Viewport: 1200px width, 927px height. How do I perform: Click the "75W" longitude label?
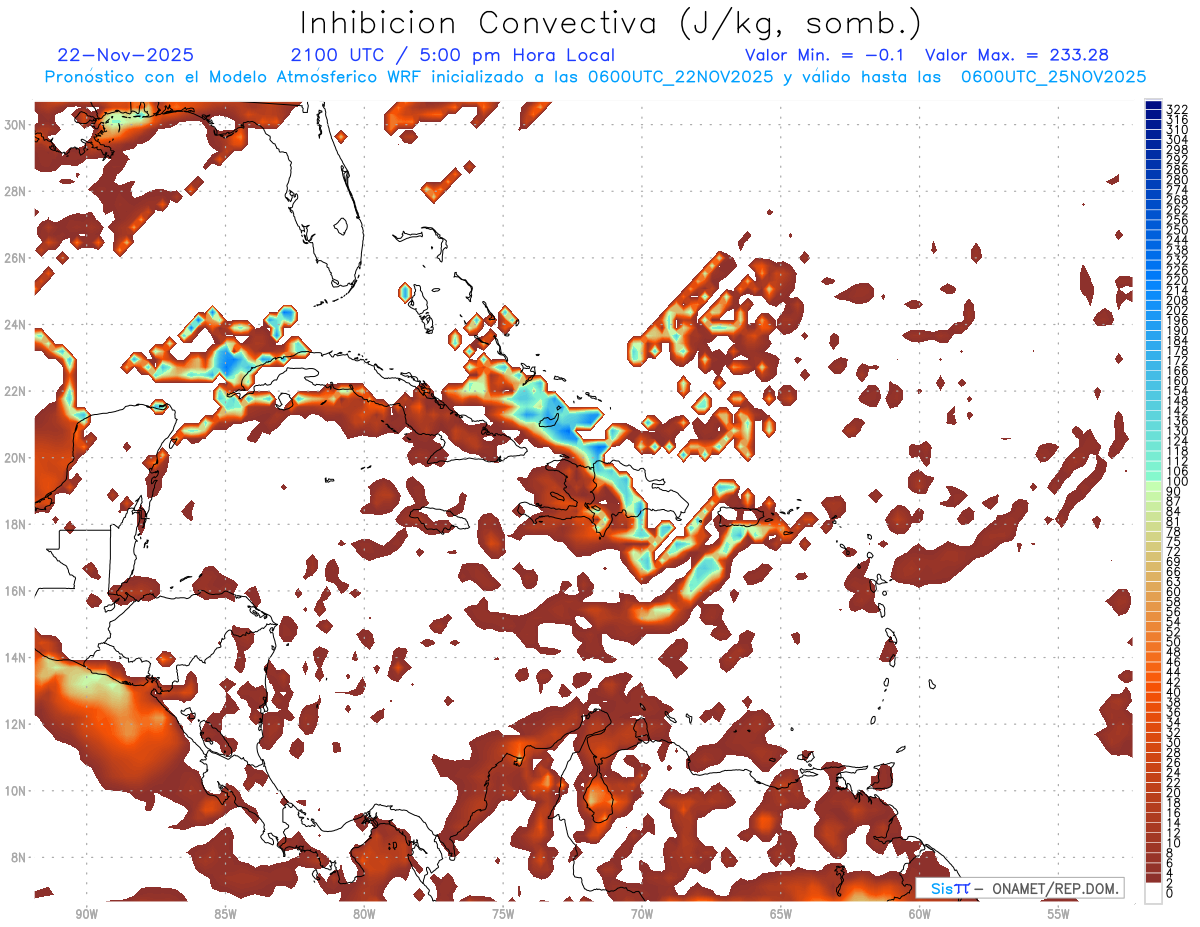point(503,914)
